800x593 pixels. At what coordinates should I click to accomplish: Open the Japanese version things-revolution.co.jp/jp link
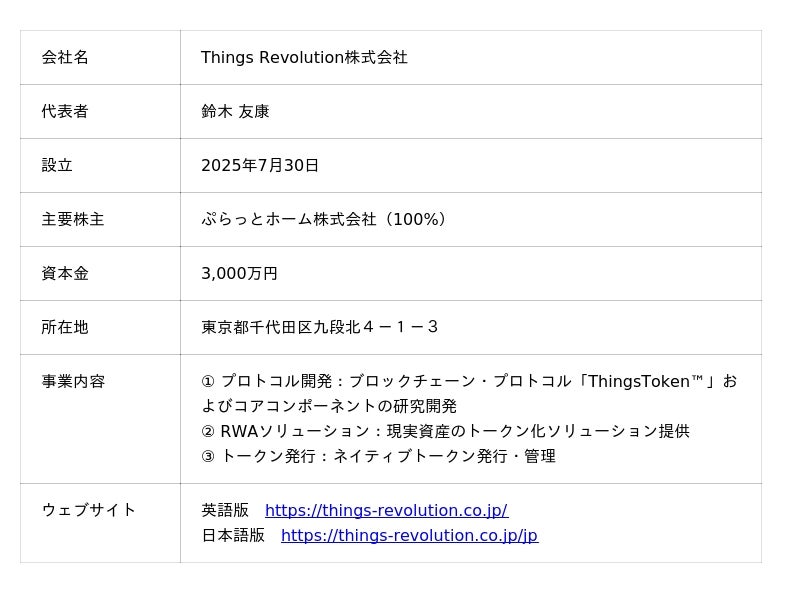pyautogui.click(x=409, y=536)
